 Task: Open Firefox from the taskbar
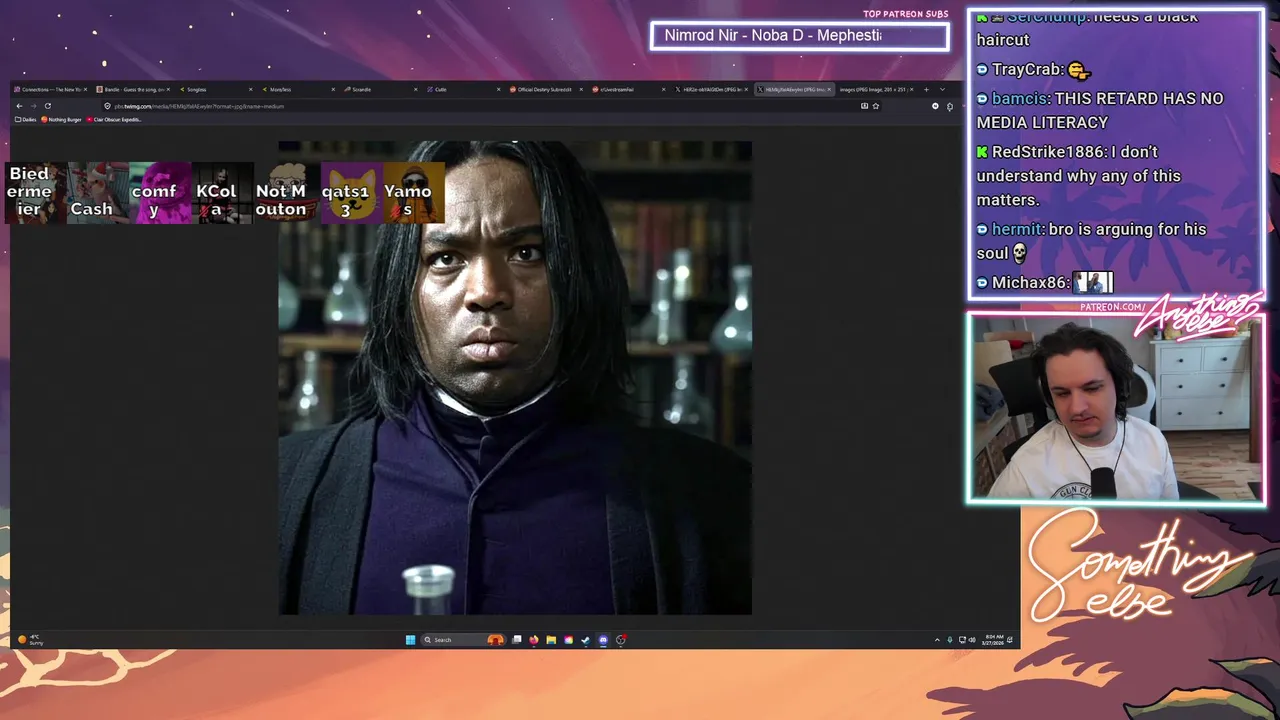pyautogui.click(x=534, y=640)
